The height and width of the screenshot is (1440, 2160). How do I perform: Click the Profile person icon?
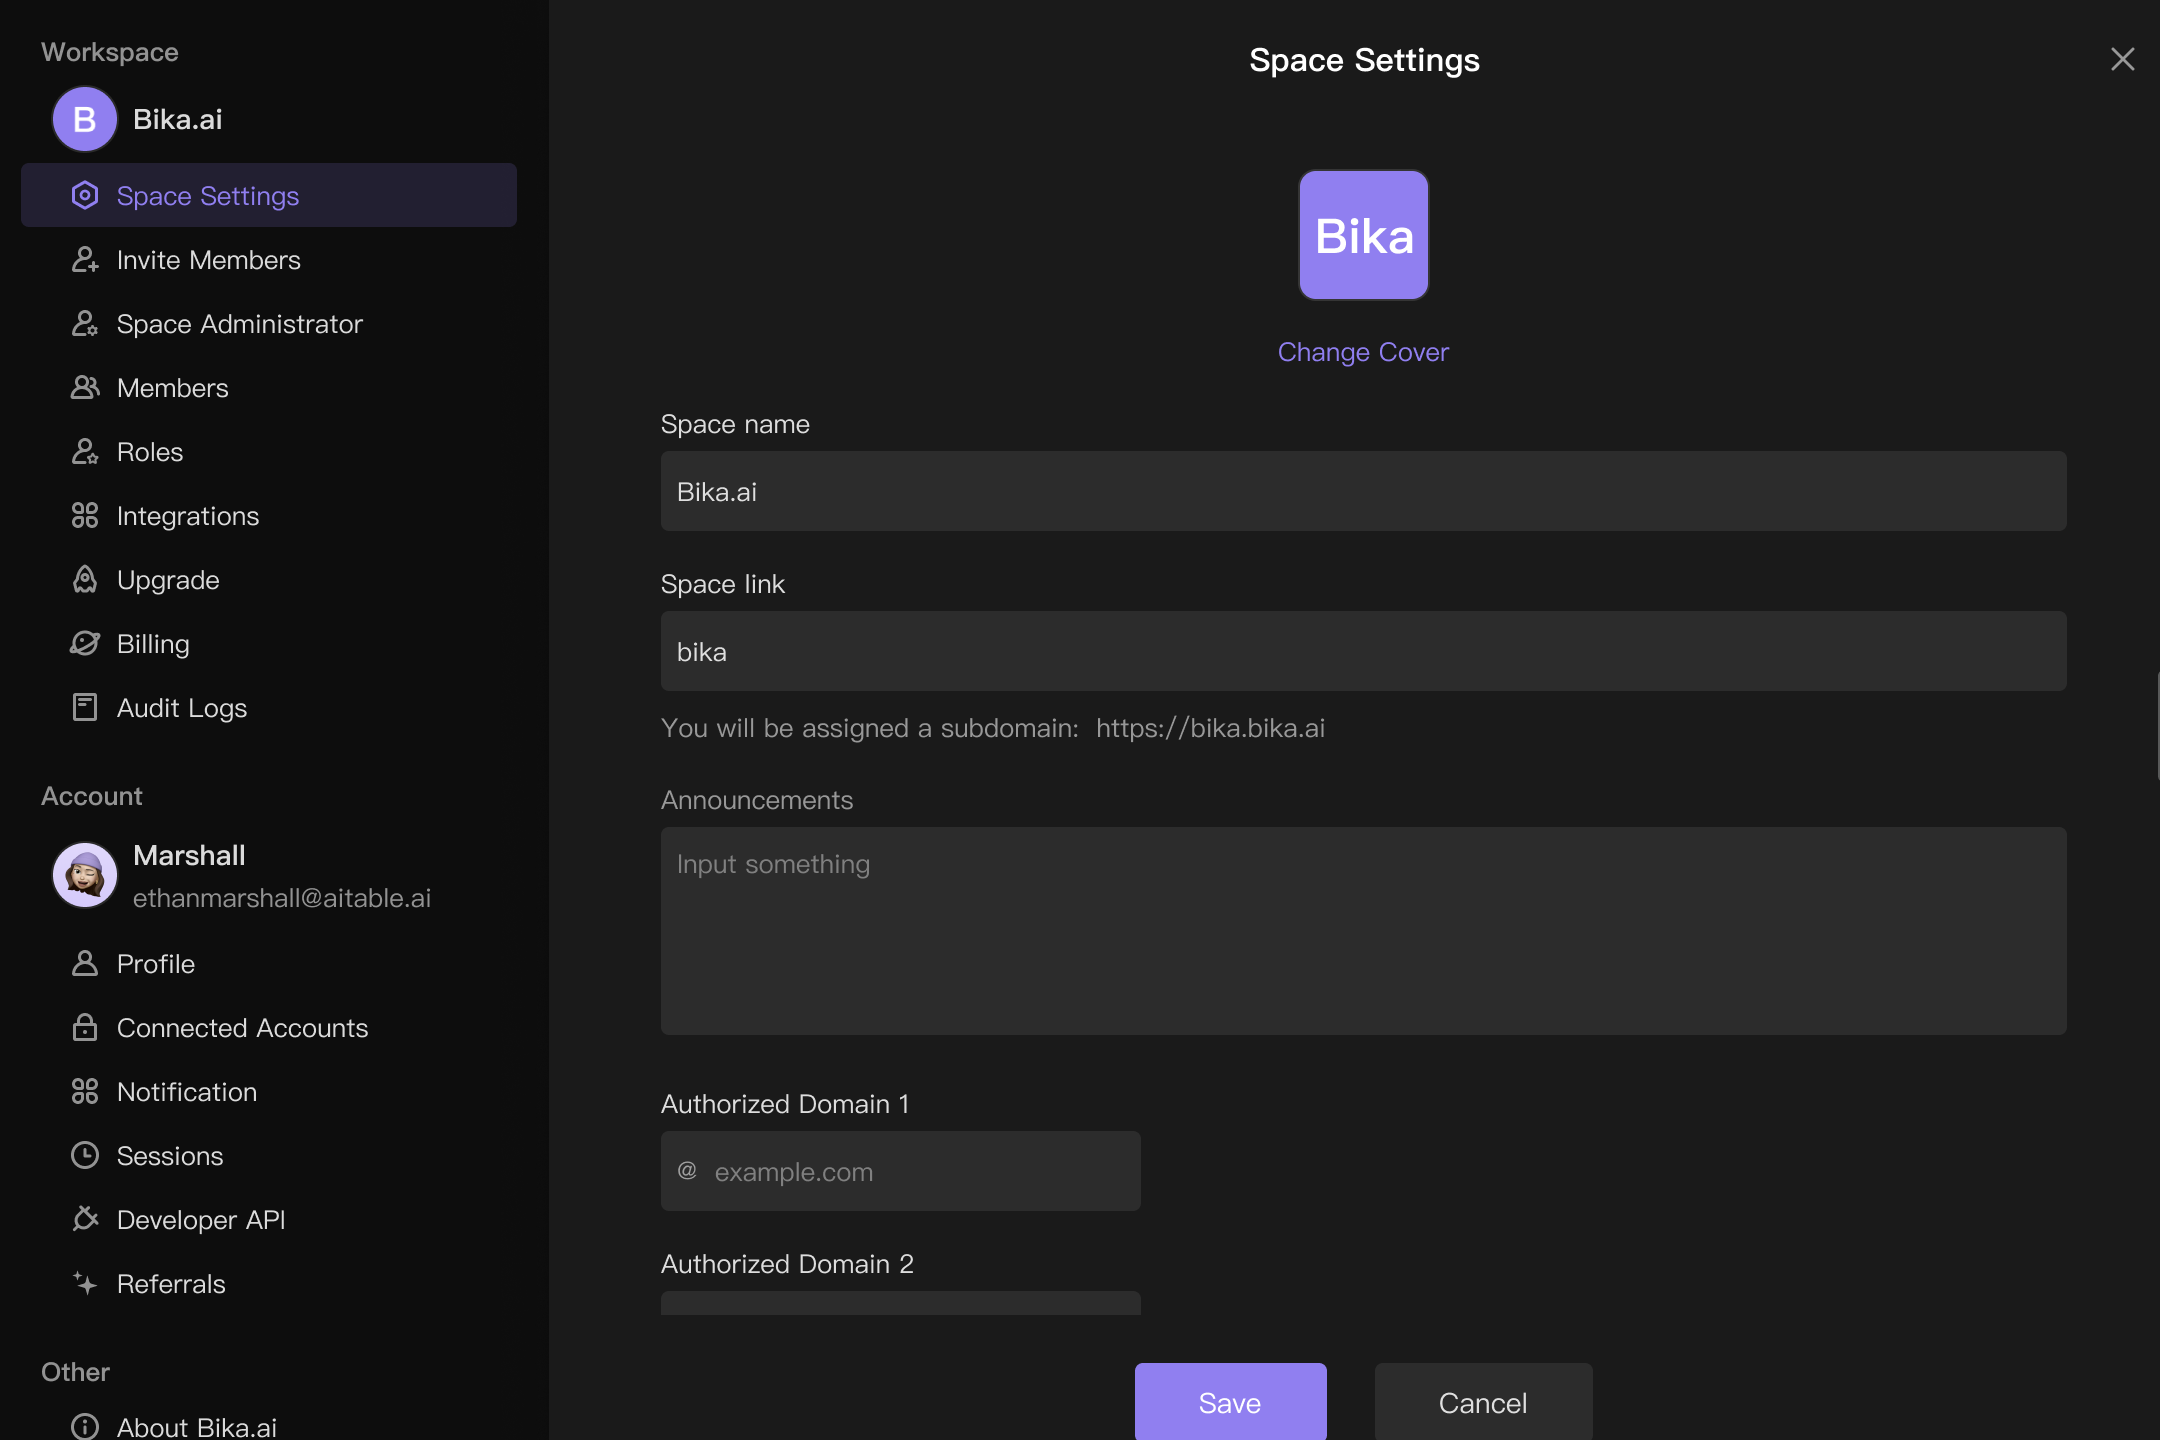point(85,963)
